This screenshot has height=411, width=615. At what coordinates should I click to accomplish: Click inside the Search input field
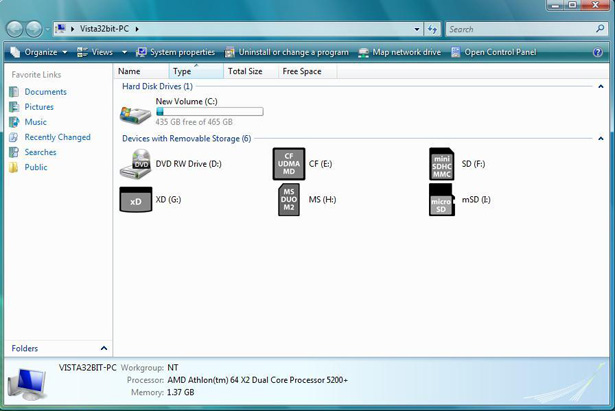pos(520,29)
